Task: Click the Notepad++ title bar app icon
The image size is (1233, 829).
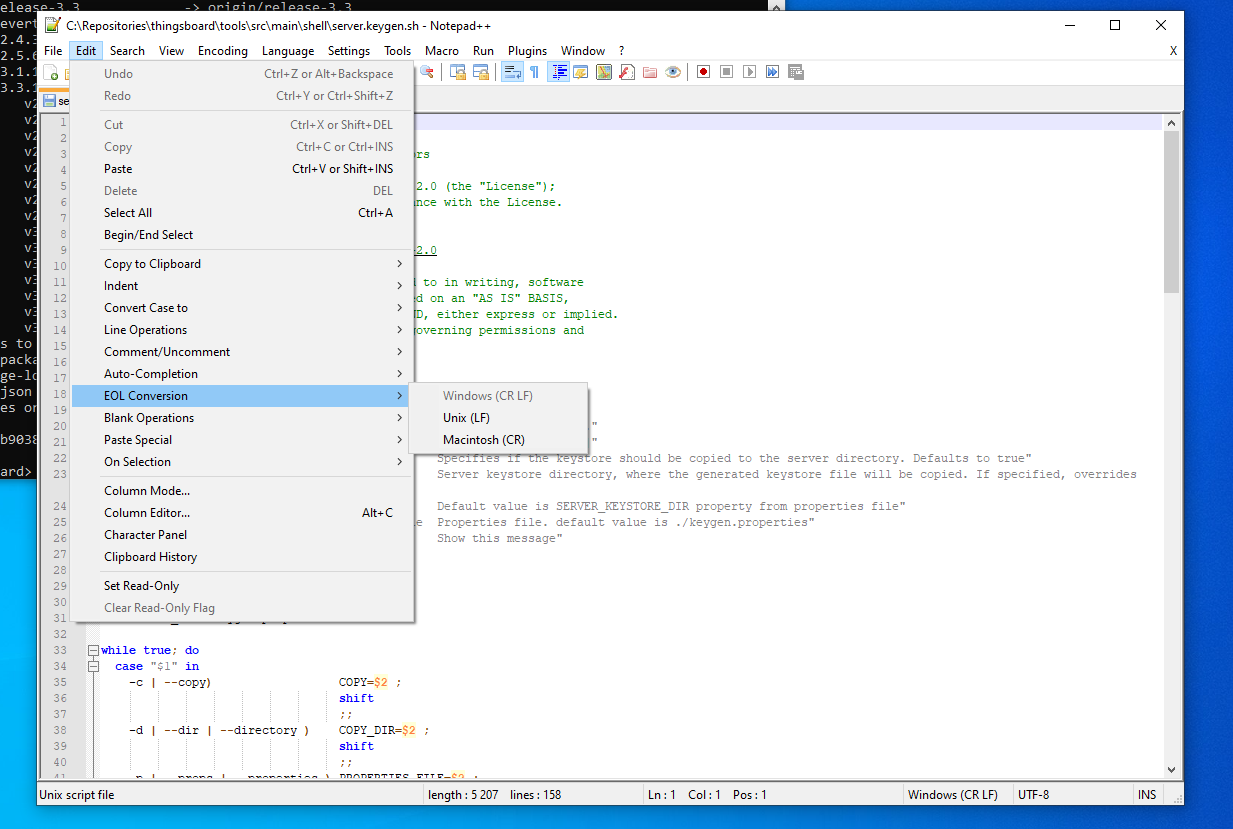Action: [52, 25]
